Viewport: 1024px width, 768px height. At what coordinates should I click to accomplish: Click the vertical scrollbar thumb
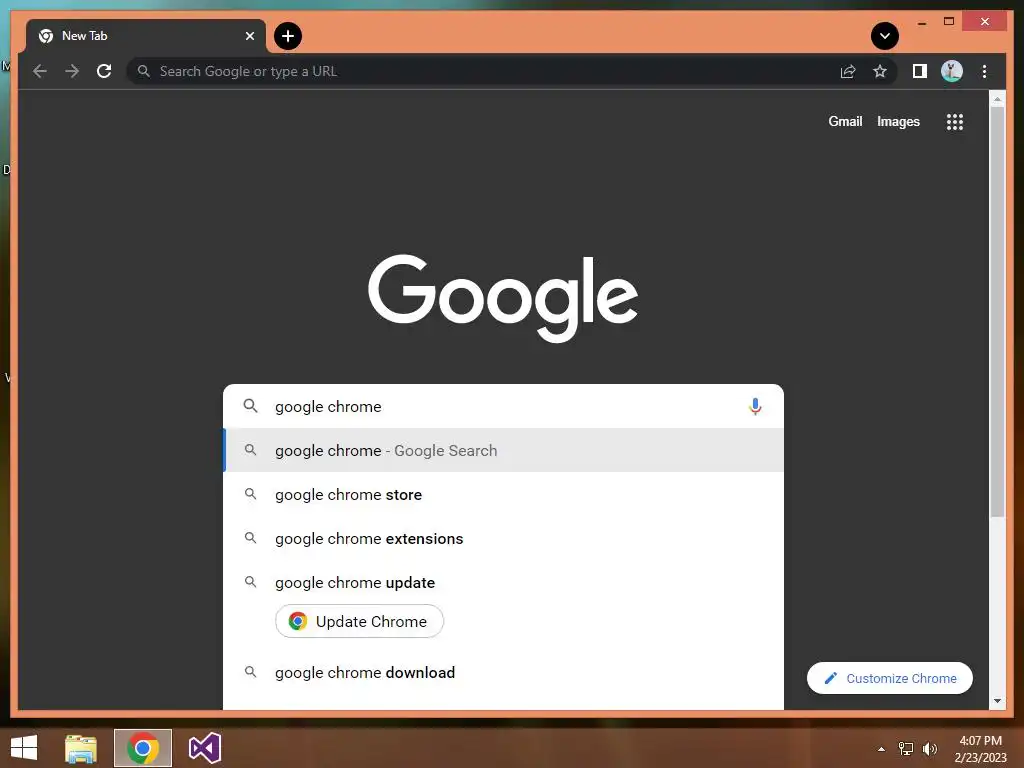[997, 312]
